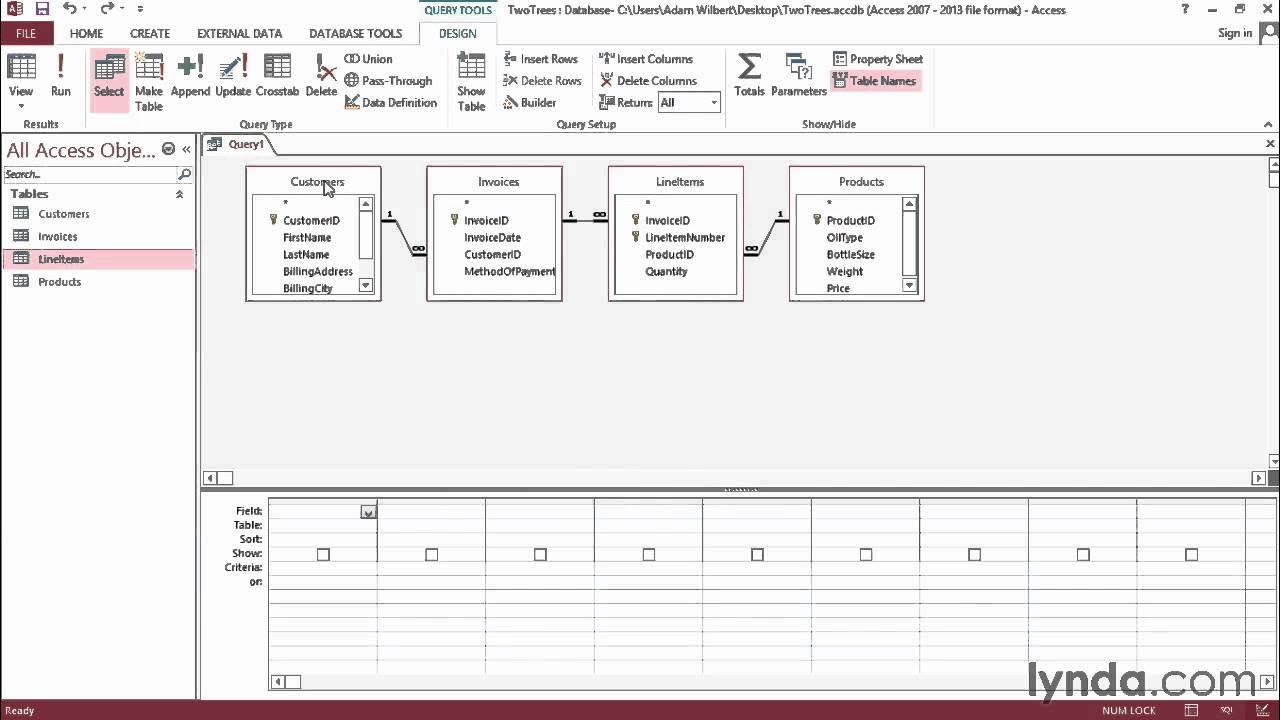The width and height of the screenshot is (1280, 720).
Task: Click the Products field list down arrow
Action: click(x=909, y=285)
